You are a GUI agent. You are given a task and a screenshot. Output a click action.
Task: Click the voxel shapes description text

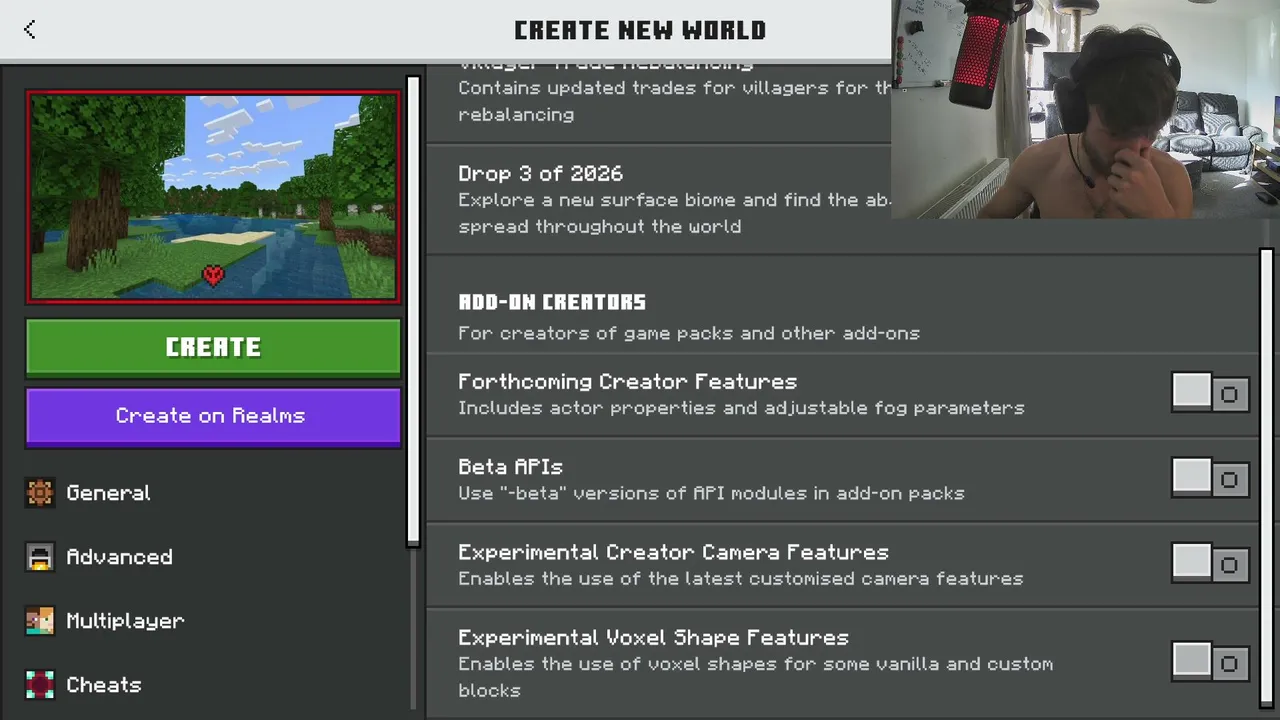pos(755,677)
